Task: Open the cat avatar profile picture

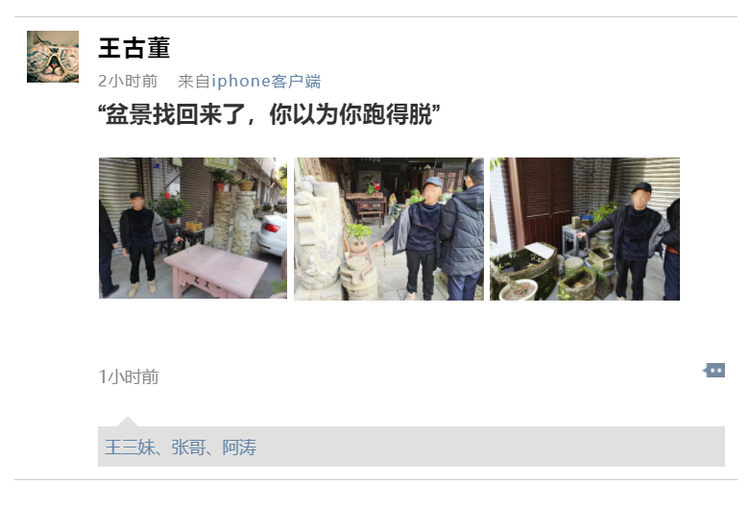Action: click(53, 57)
